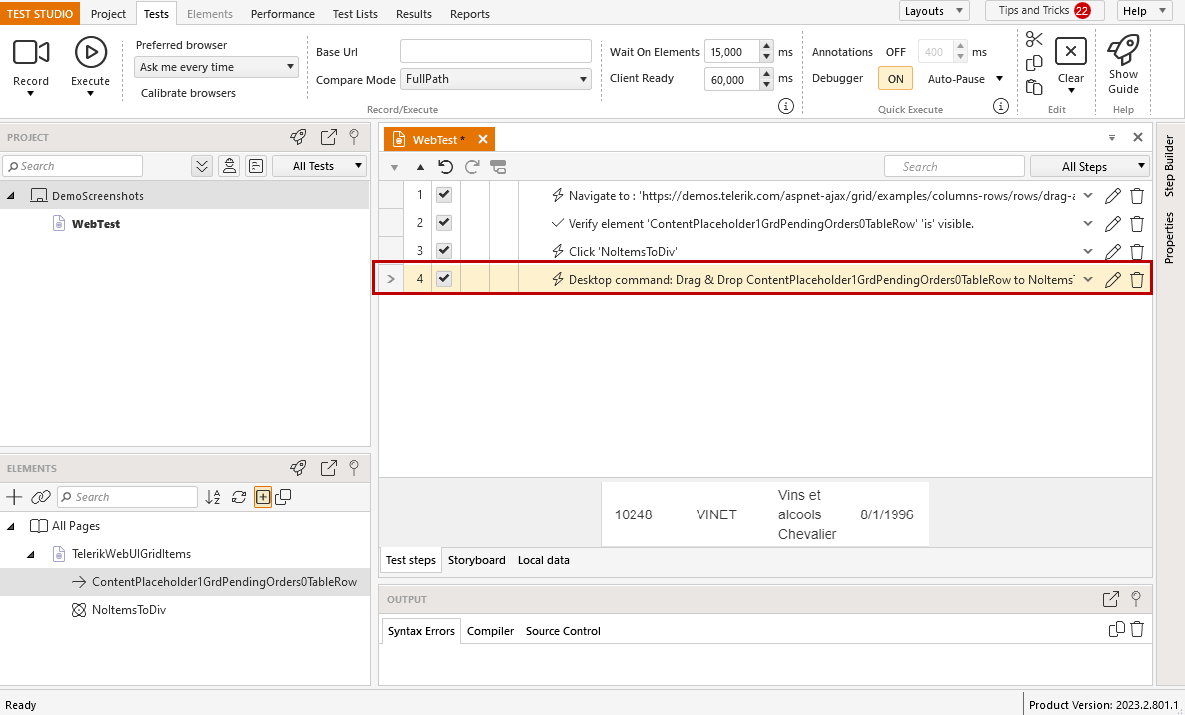Delete step 3 using its trash icon
This screenshot has width=1185, height=715.
click(1137, 252)
